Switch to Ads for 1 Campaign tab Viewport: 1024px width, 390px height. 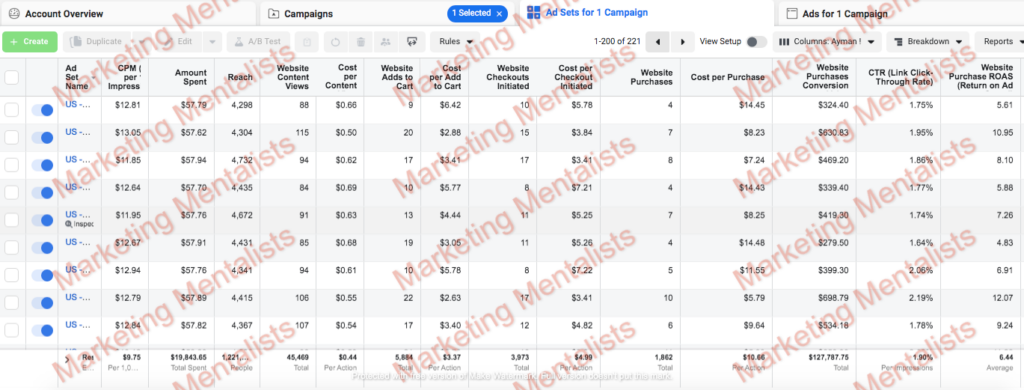[901, 14]
